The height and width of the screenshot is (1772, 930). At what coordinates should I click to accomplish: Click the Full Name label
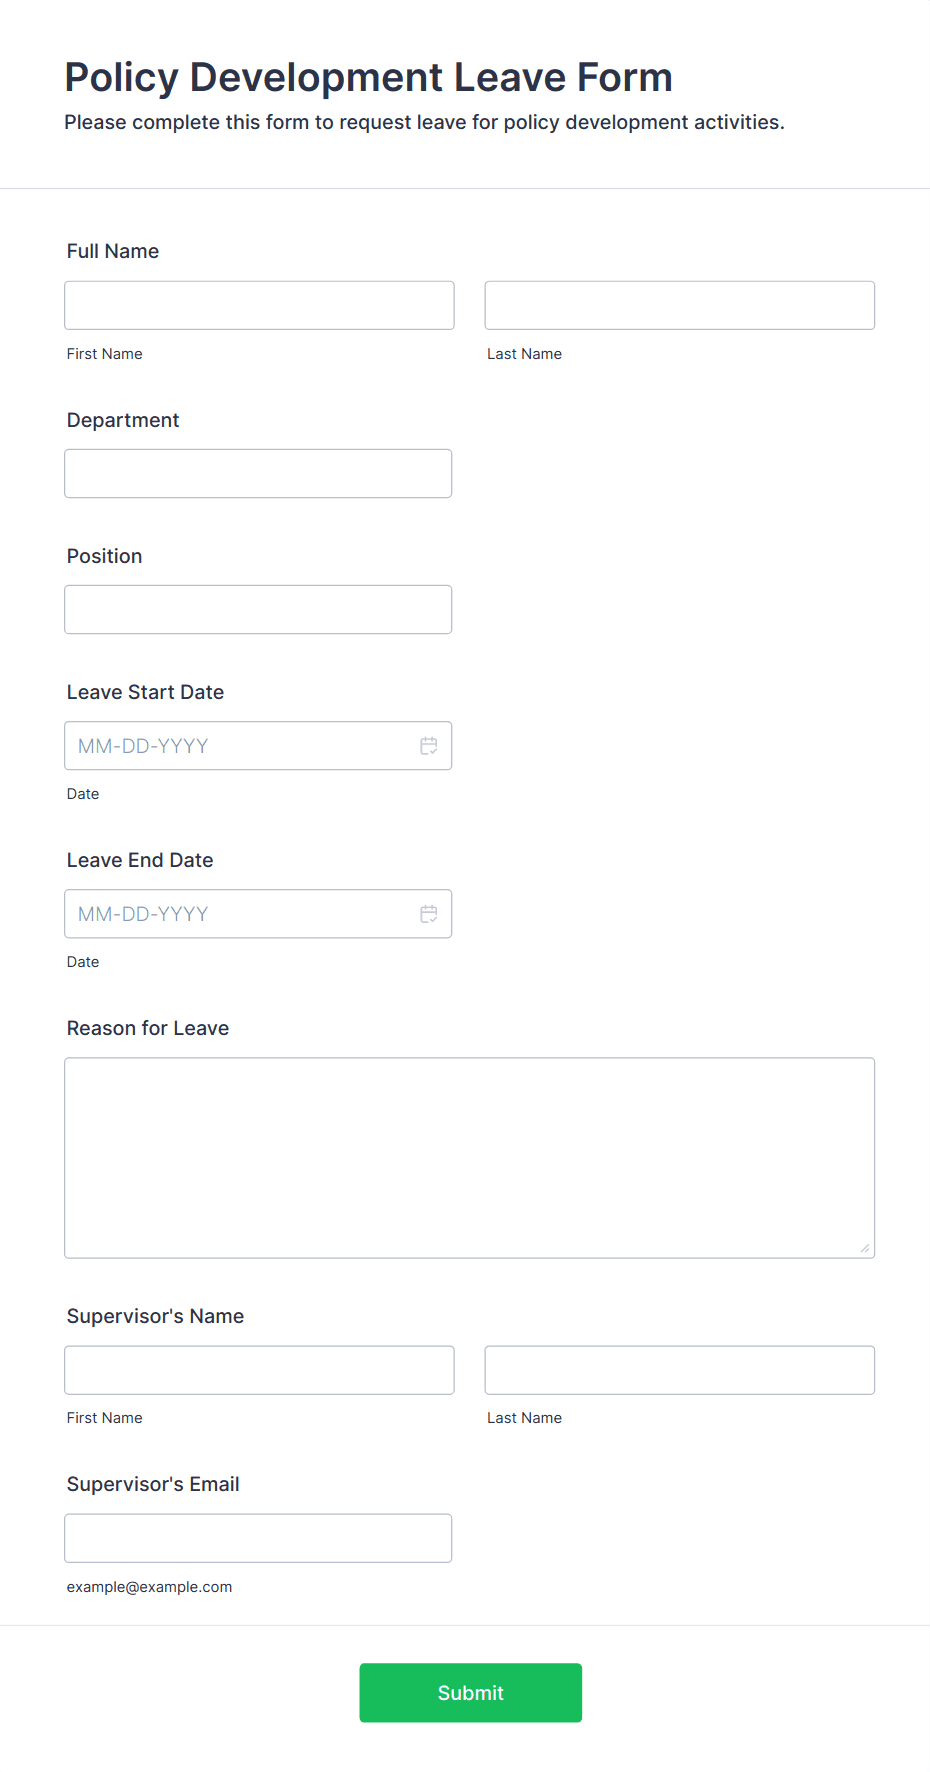click(x=113, y=251)
